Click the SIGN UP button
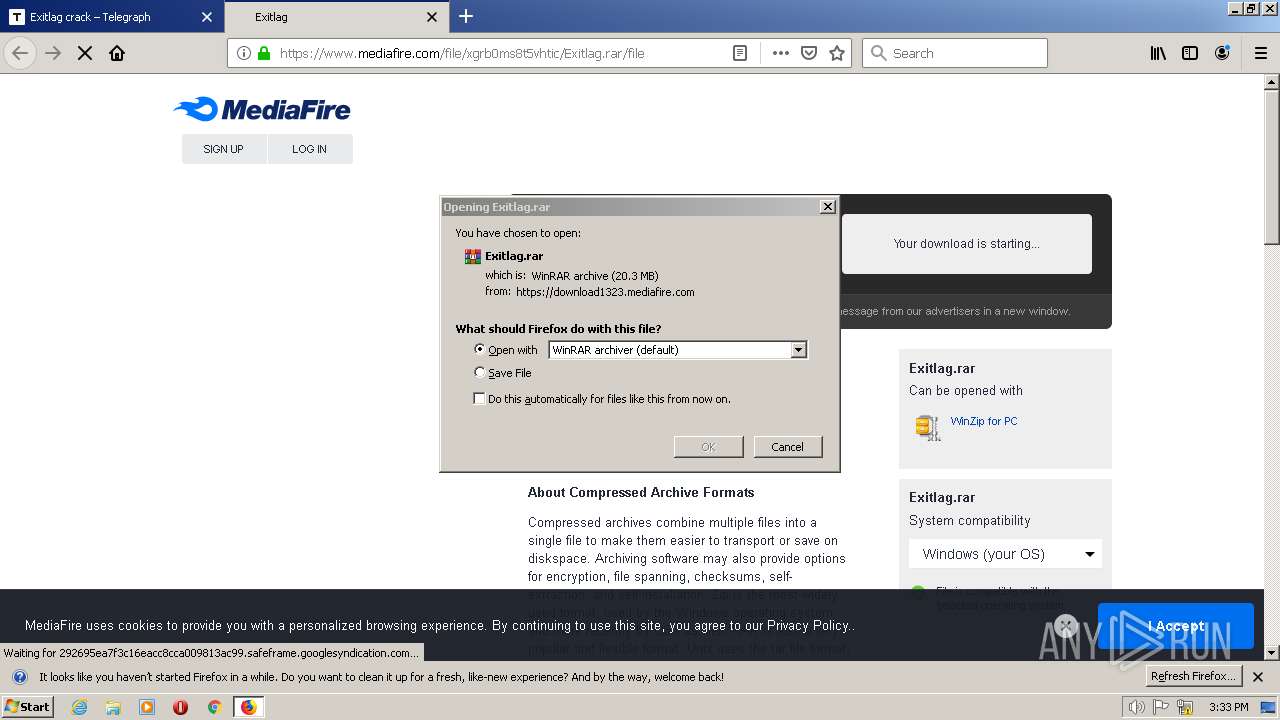Image resolution: width=1280 pixels, height=720 pixels. pyautogui.click(x=223, y=149)
